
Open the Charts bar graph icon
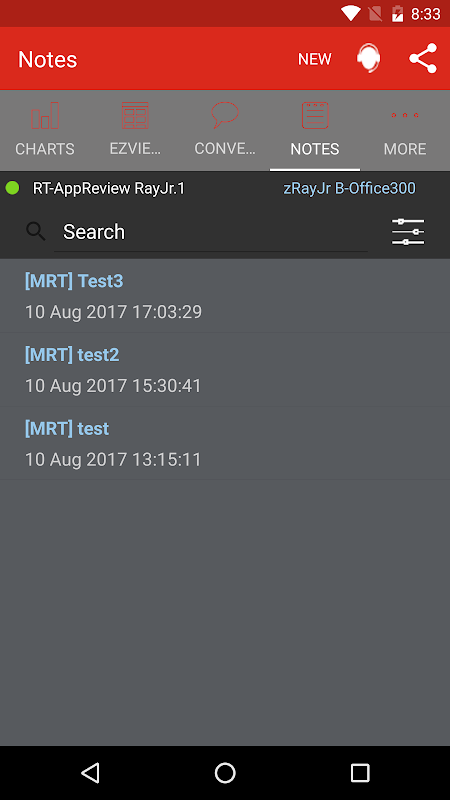tap(45, 115)
